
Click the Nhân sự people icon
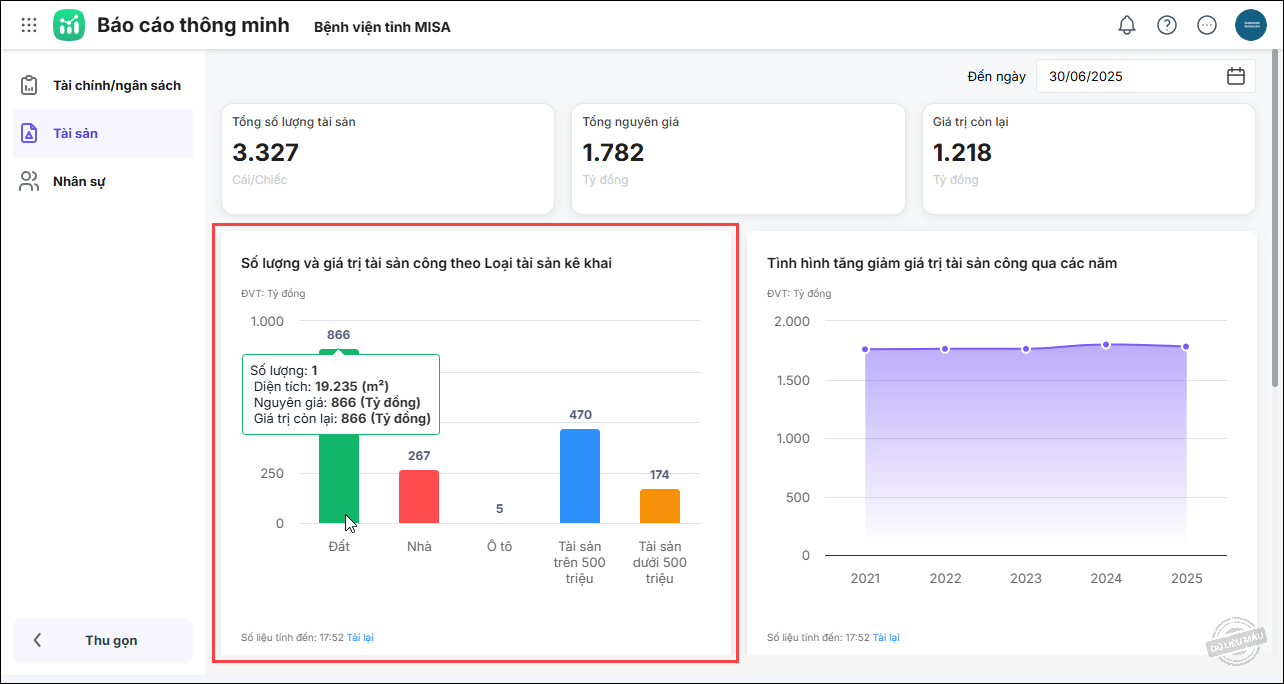(29, 181)
